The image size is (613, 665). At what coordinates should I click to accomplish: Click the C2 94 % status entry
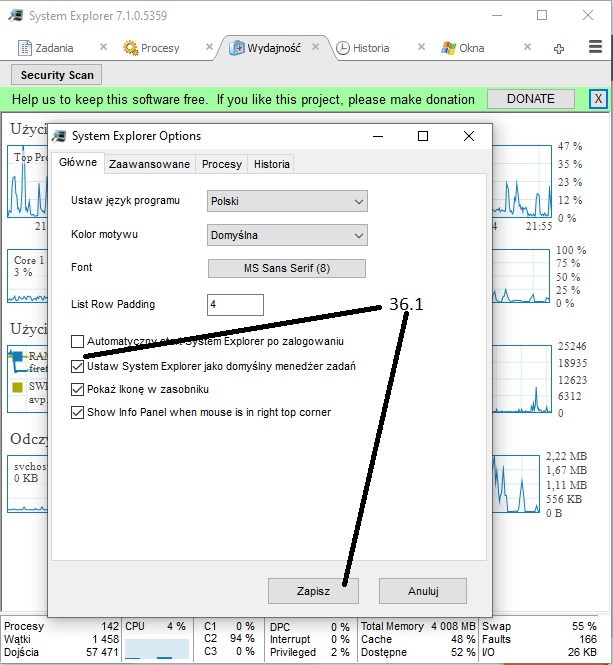(229, 638)
